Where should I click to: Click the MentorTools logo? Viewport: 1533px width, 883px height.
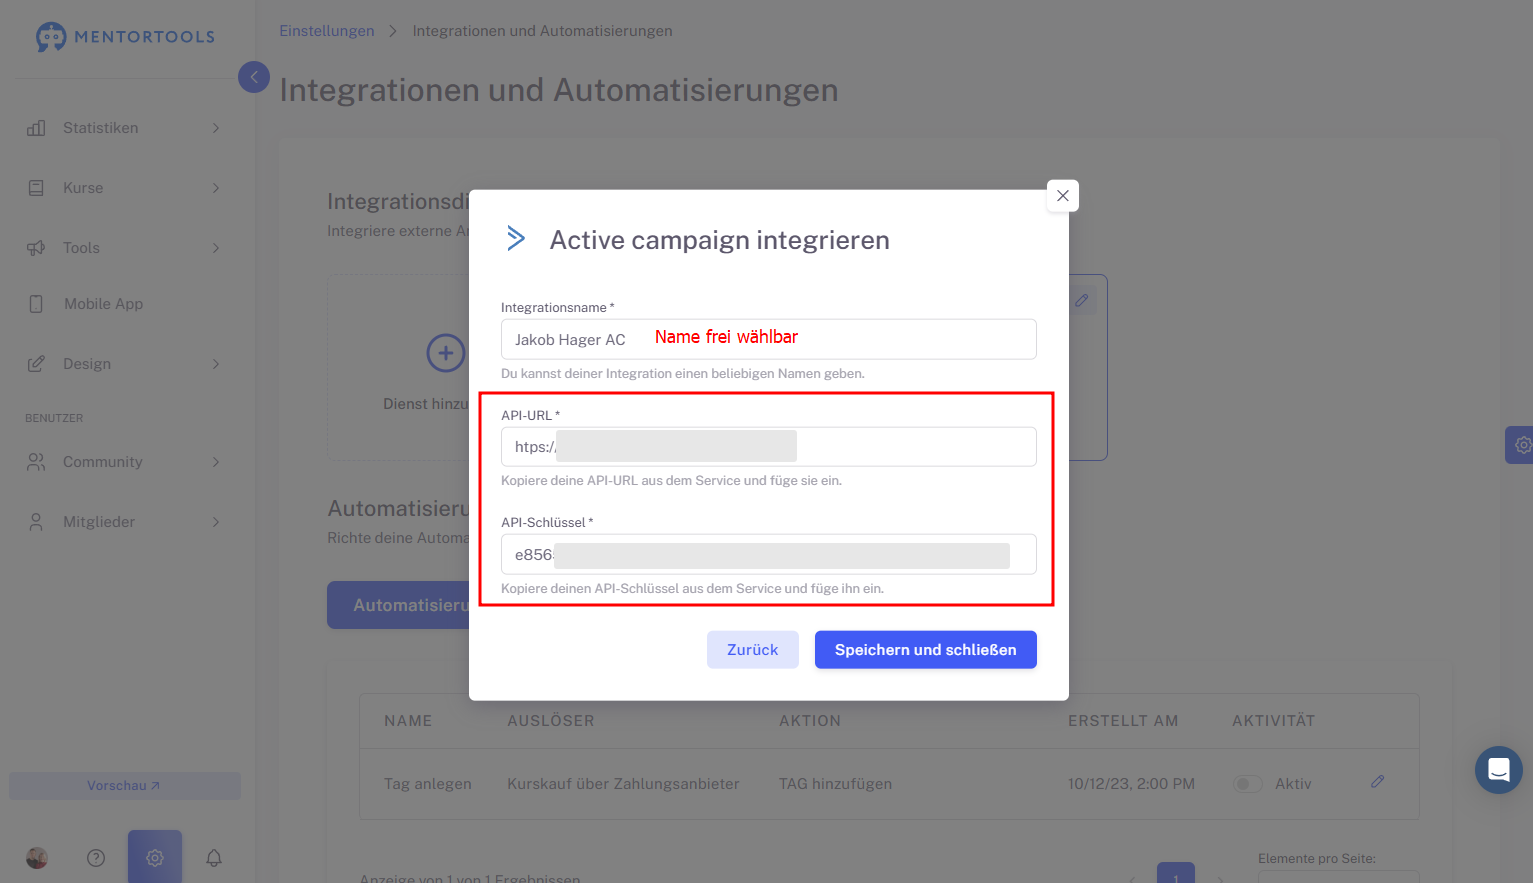tap(125, 37)
